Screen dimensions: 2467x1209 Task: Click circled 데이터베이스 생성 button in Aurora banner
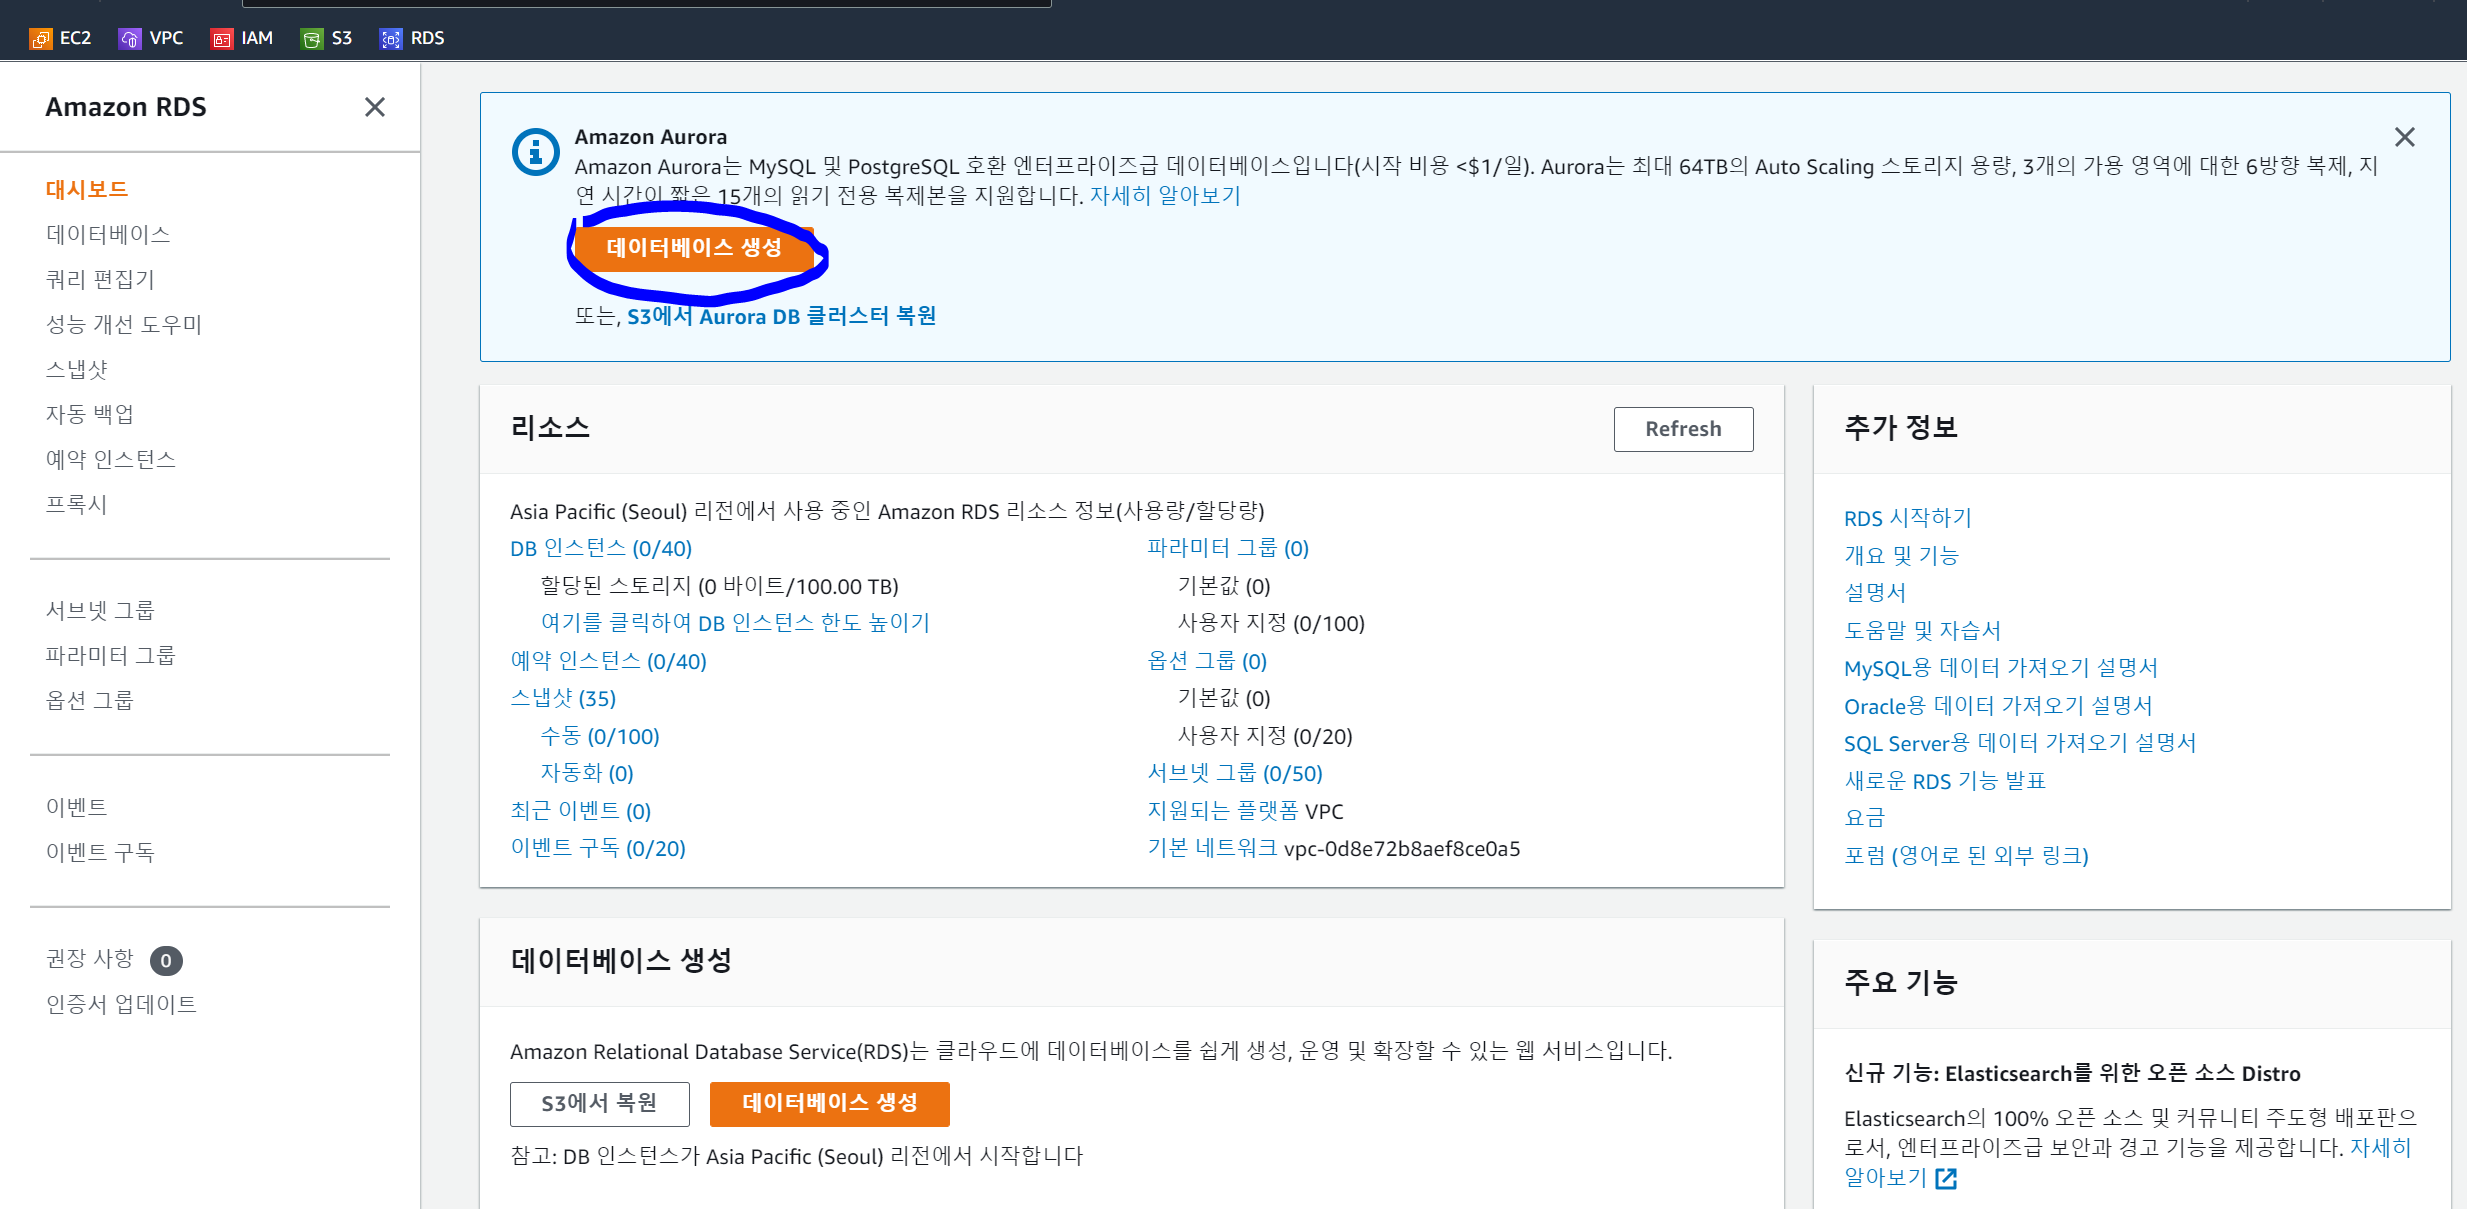click(x=694, y=248)
